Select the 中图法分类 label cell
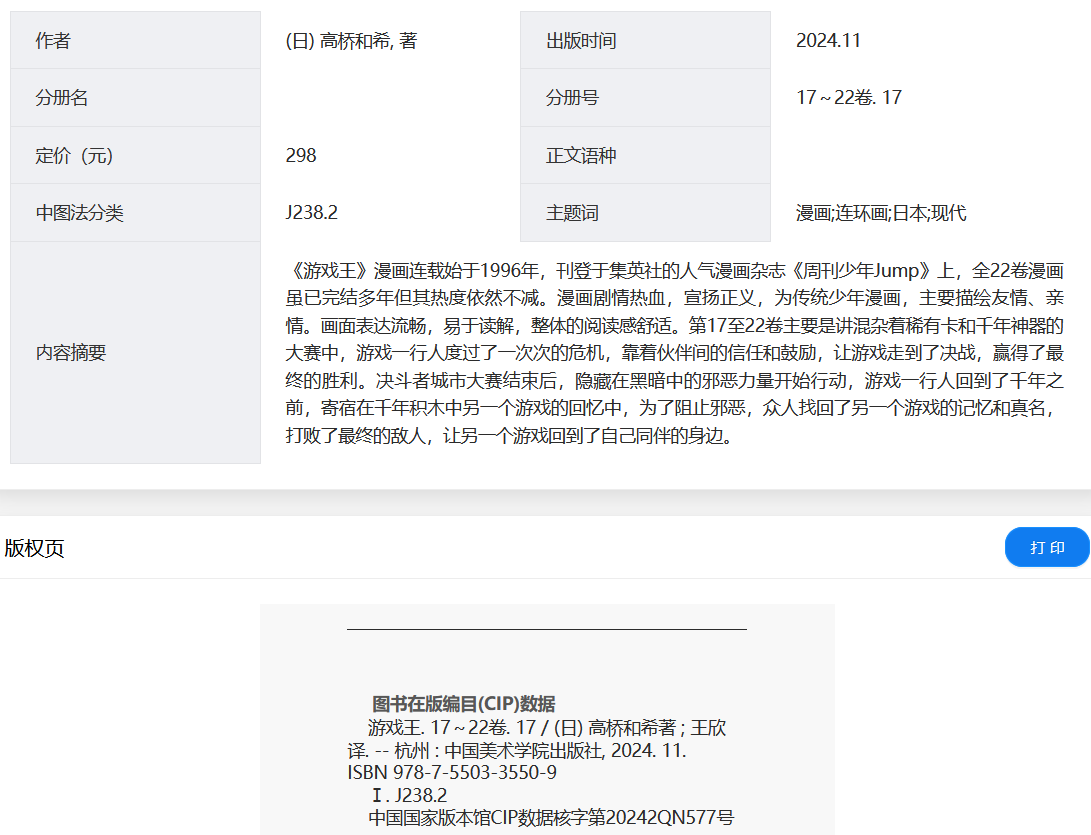 point(135,213)
